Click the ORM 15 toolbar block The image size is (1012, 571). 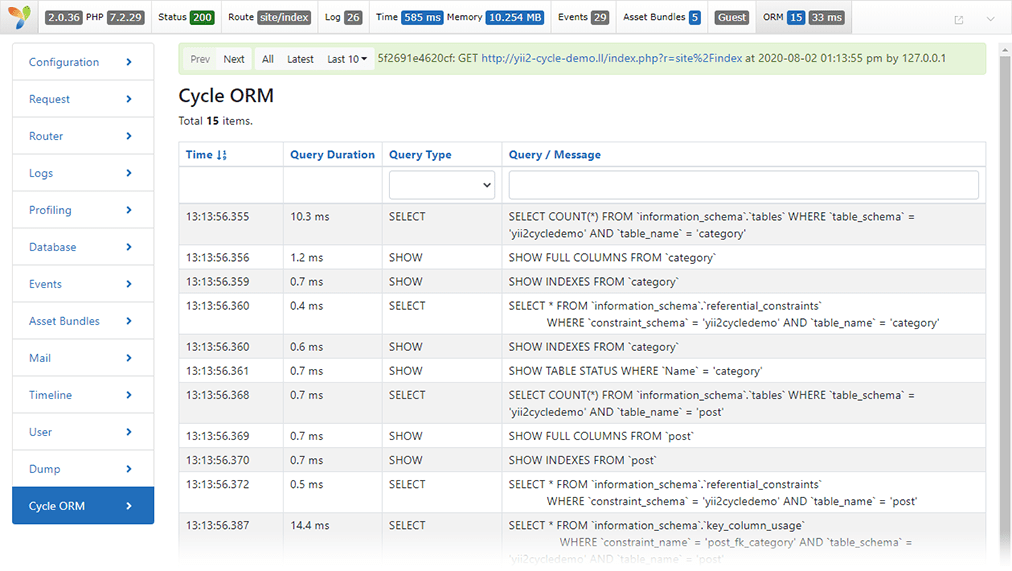[x=804, y=17]
